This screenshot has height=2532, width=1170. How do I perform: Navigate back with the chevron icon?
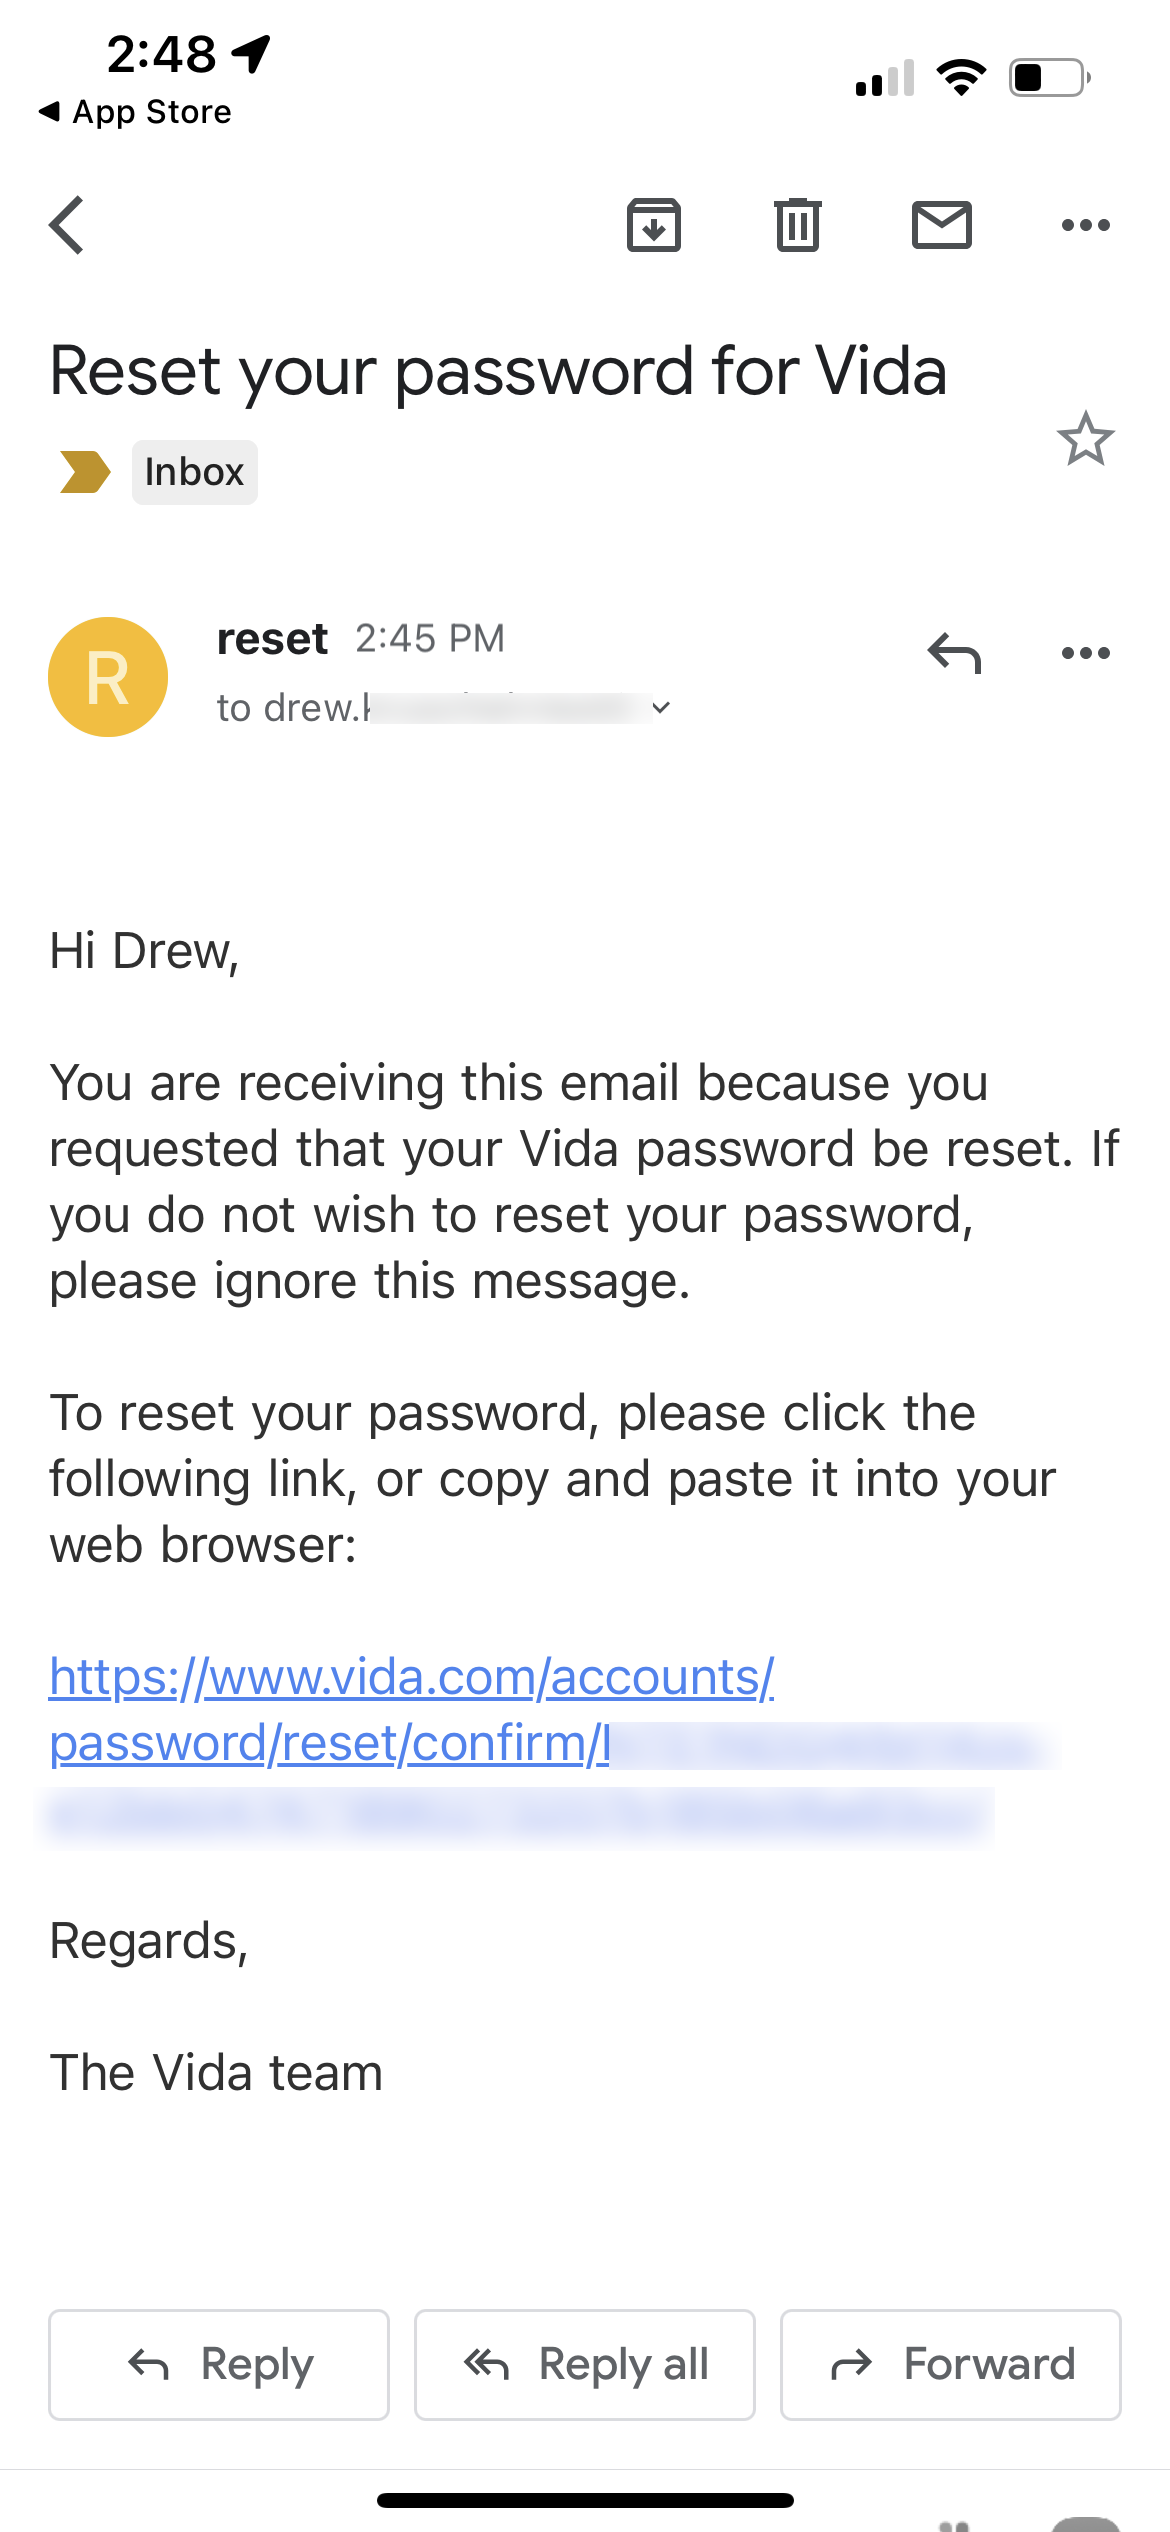(66, 224)
